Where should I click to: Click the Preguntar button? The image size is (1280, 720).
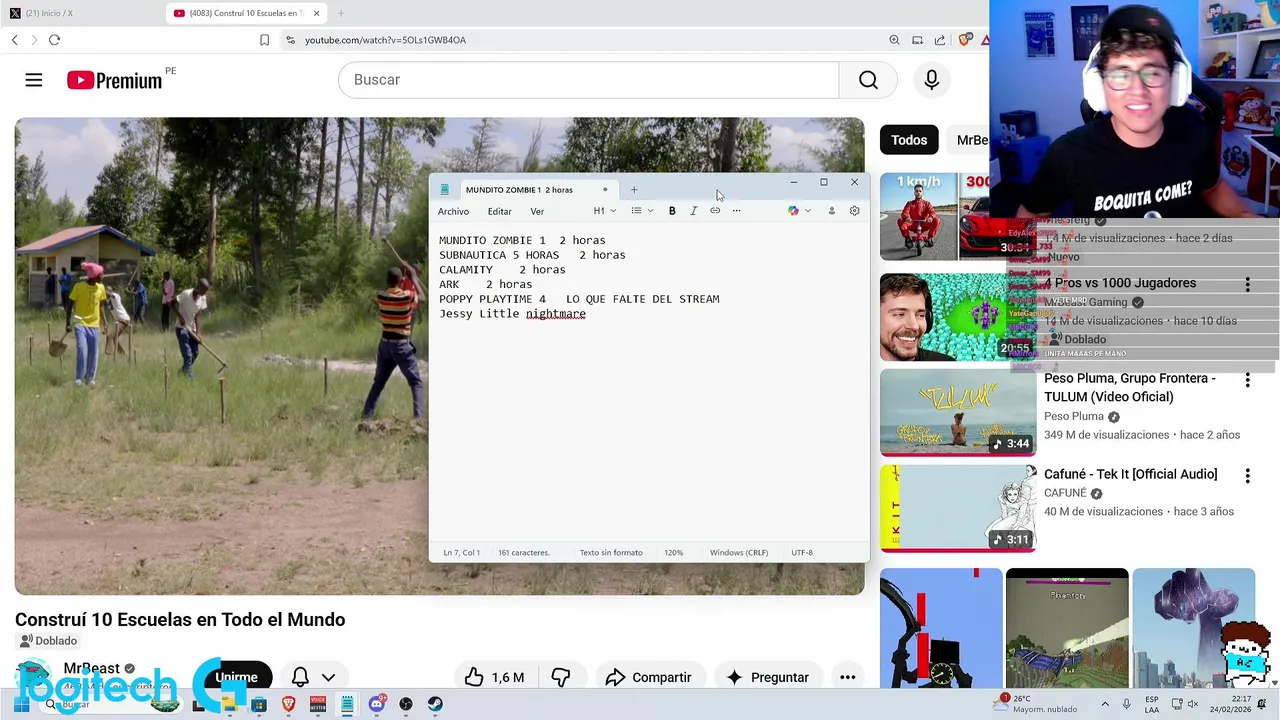pyautogui.click(x=768, y=677)
